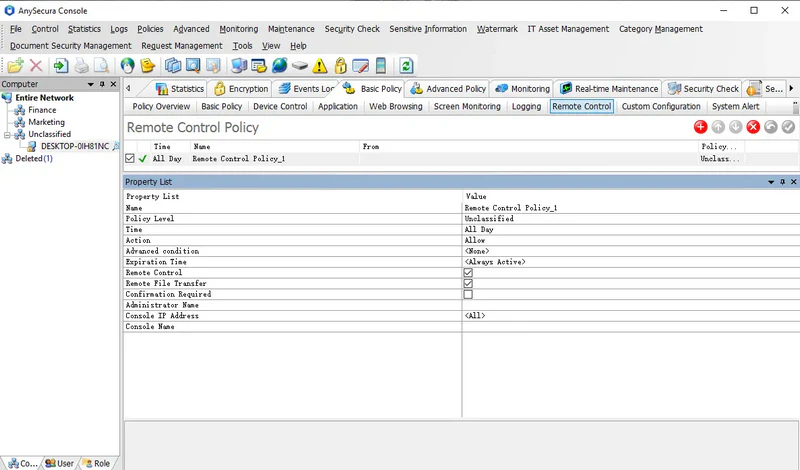Click the print preview magnifier page icon
This screenshot has width=800, height=470.
pos(102,66)
